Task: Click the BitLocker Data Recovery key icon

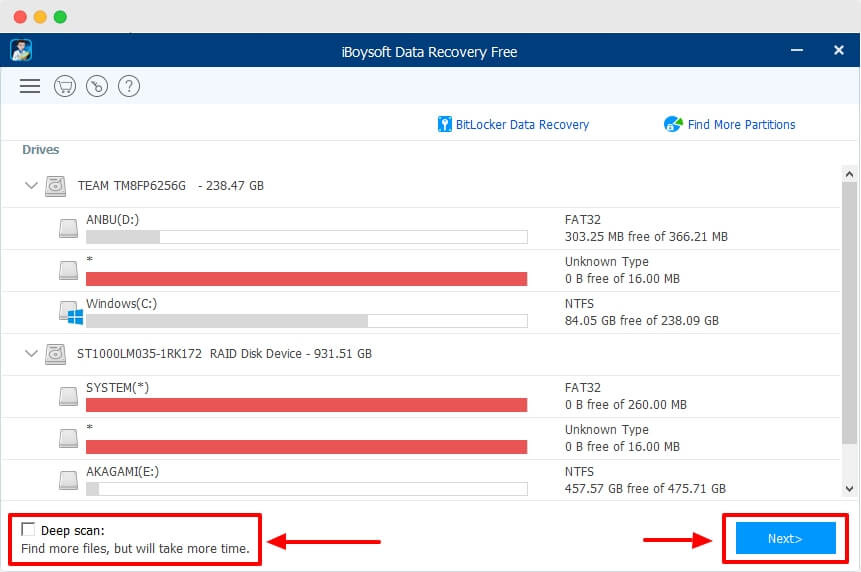Action: [444, 124]
